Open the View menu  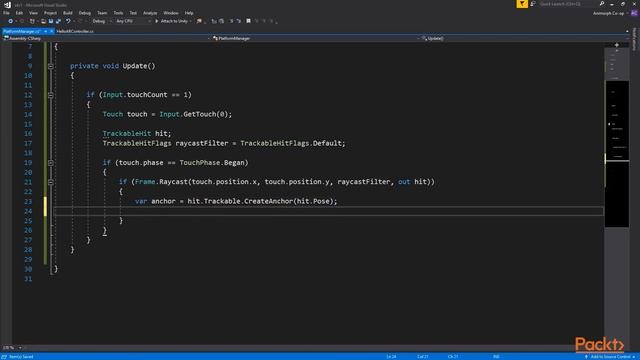(x=33, y=13)
